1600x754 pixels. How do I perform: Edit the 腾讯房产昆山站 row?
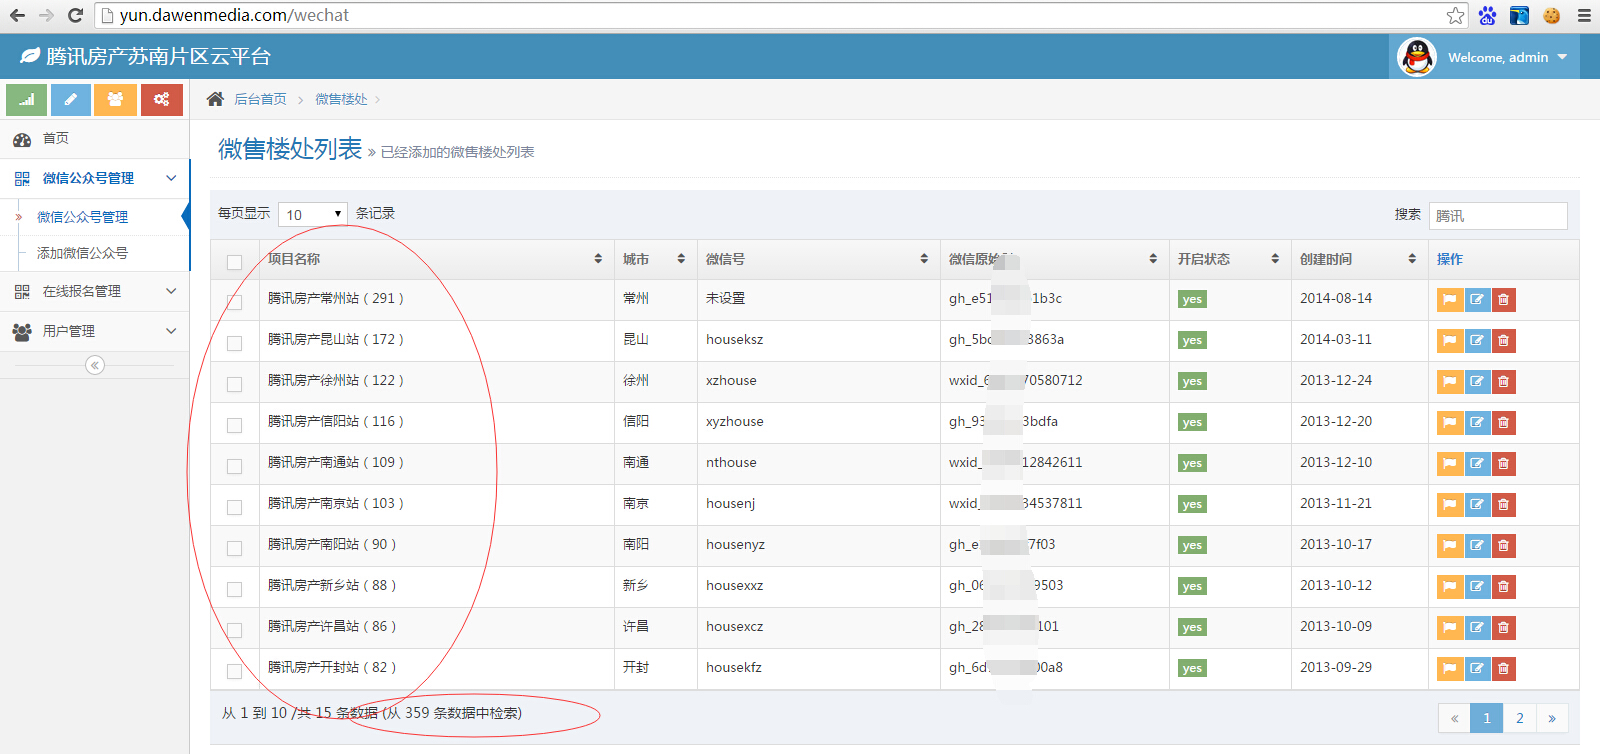coord(1477,340)
